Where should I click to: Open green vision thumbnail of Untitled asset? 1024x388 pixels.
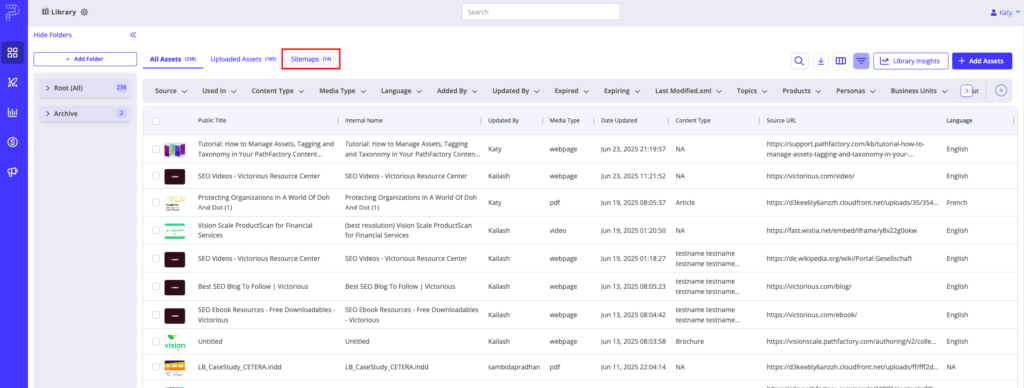coord(174,342)
